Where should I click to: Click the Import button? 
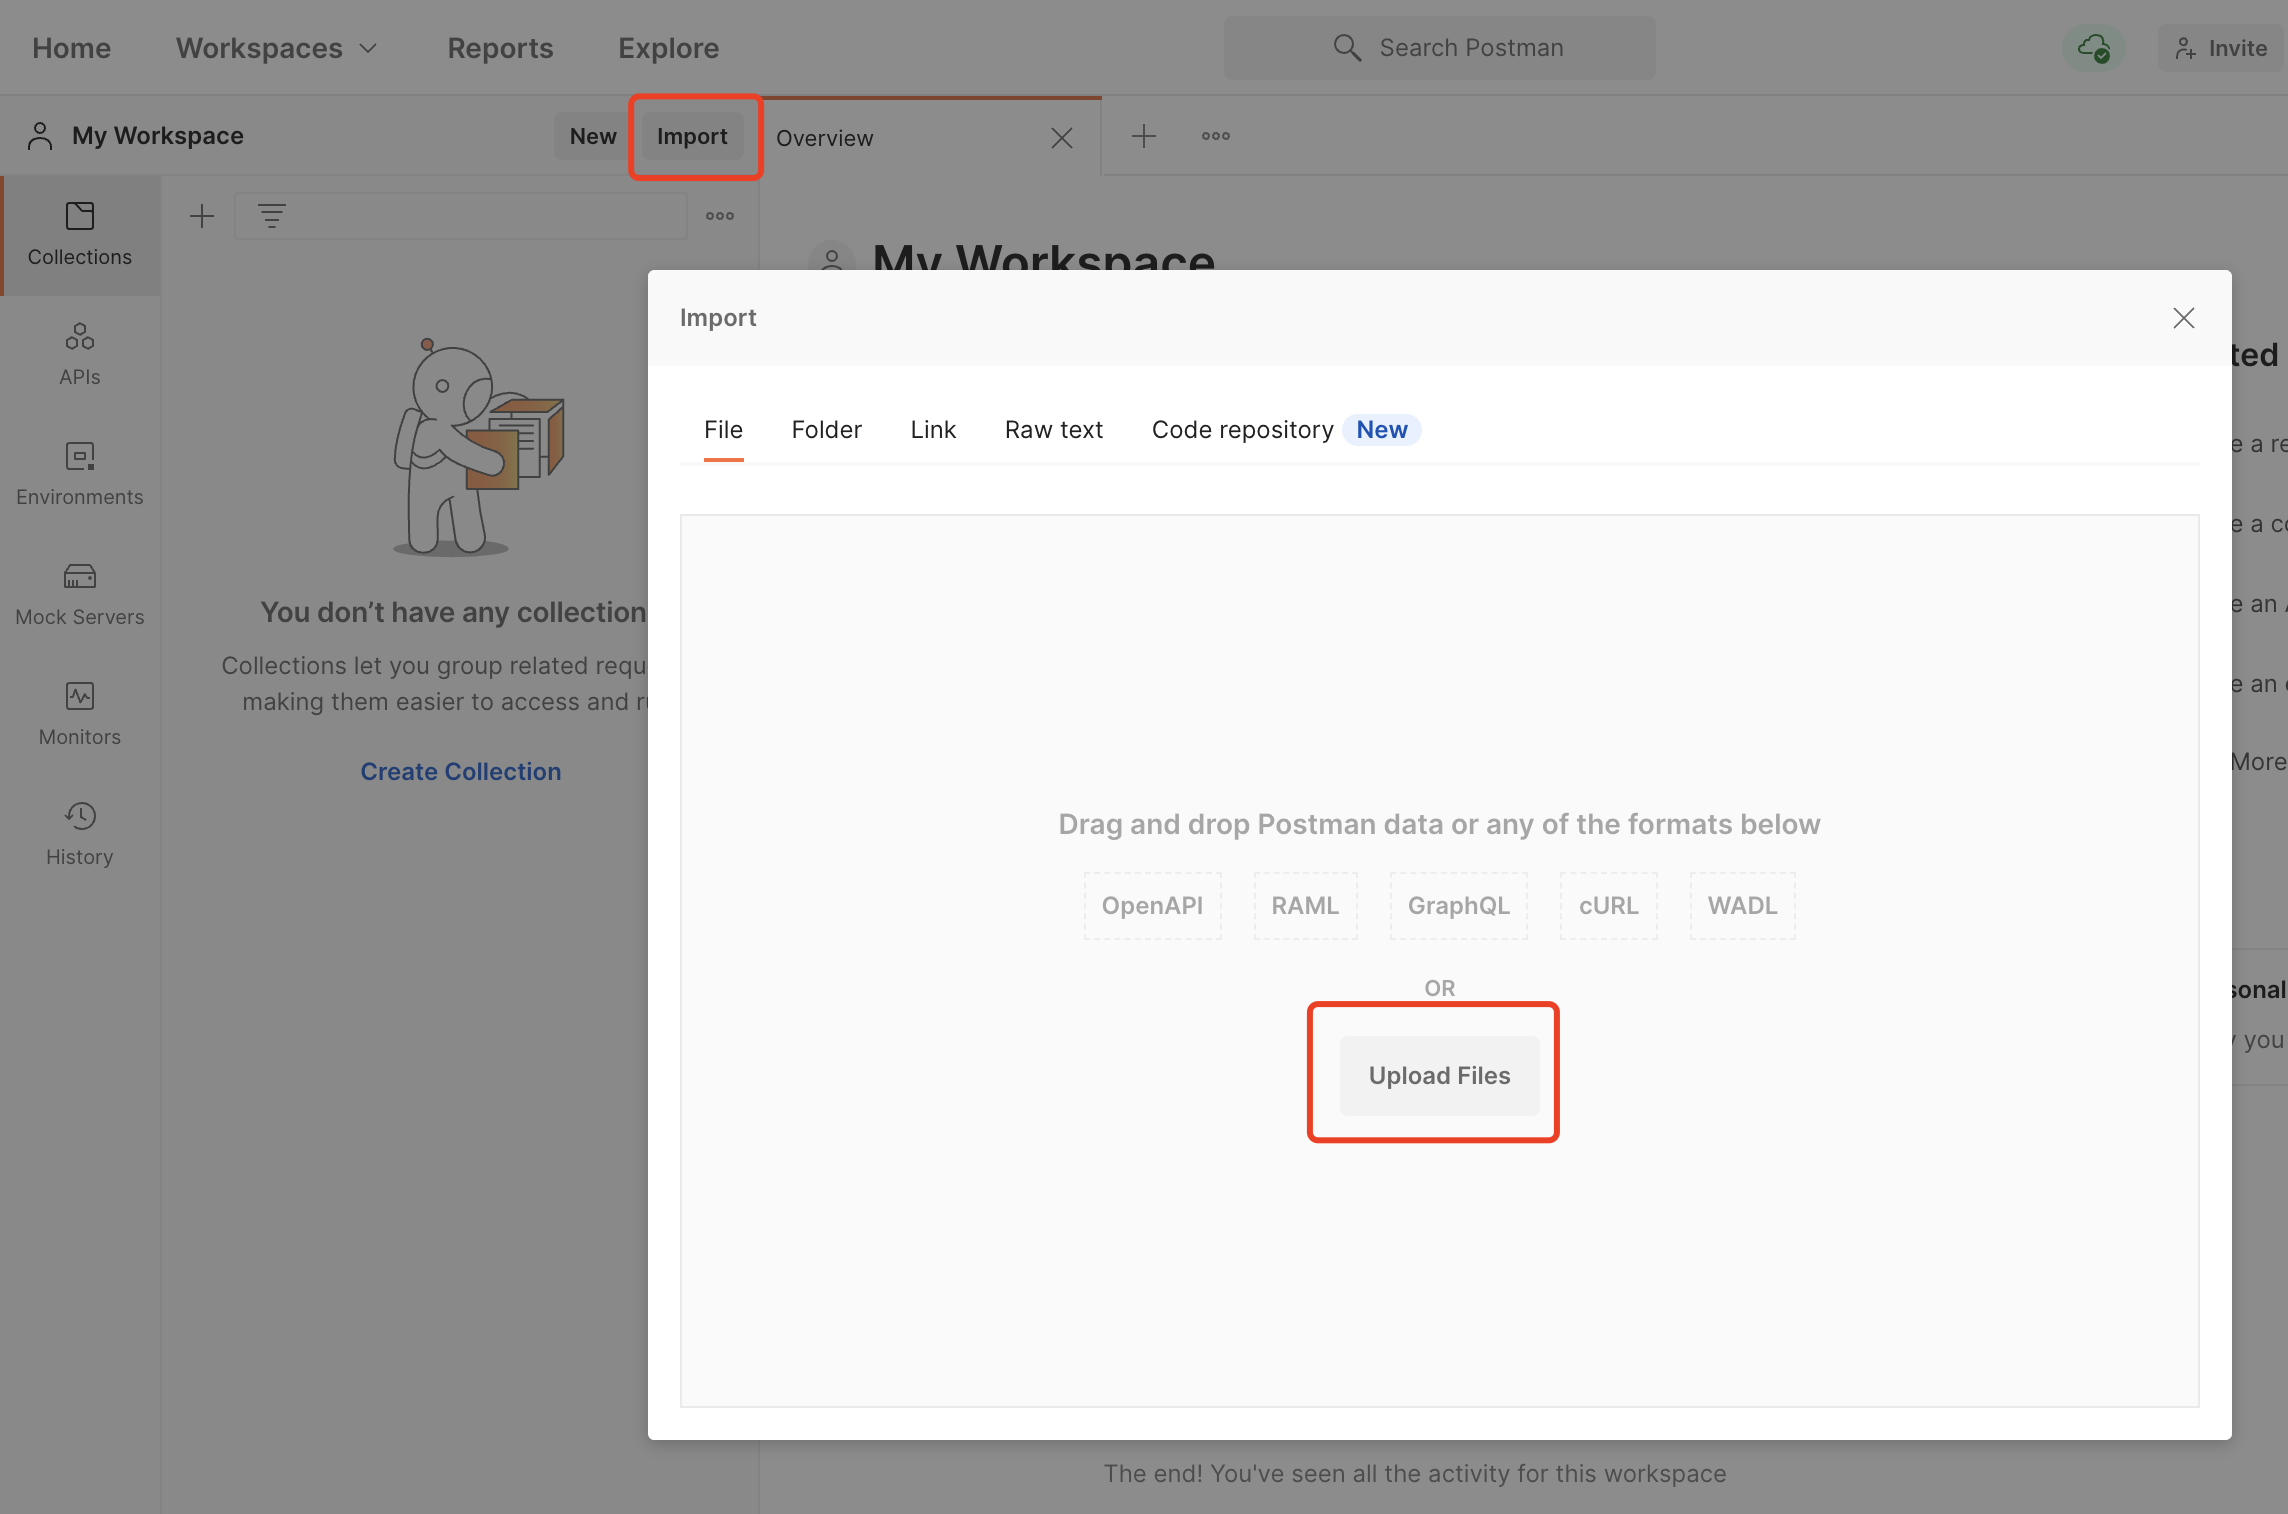692,136
